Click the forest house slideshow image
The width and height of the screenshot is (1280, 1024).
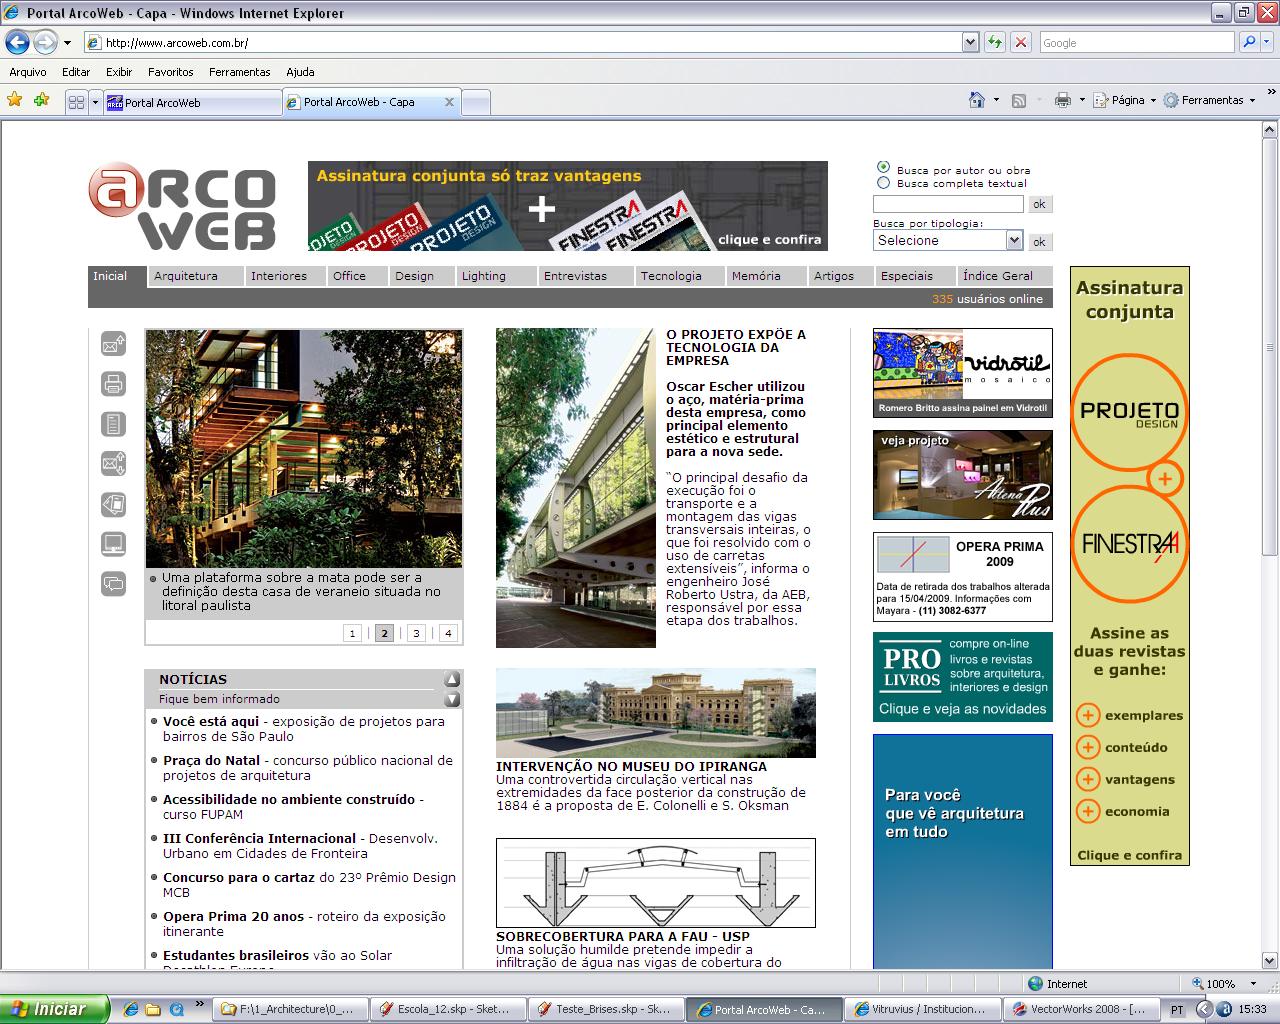point(304,449)
